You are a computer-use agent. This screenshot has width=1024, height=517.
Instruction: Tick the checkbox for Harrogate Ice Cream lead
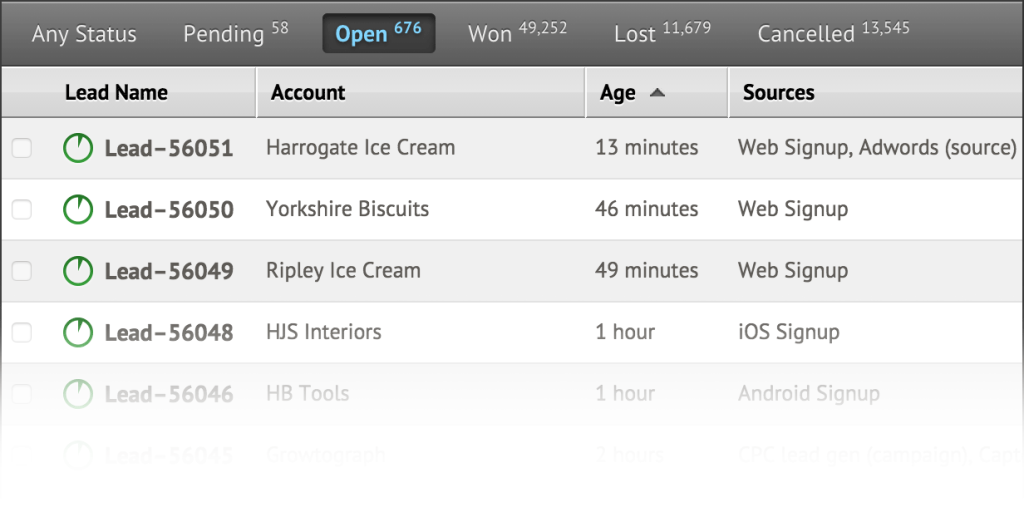pyautogui.click(x=22, y=148)
